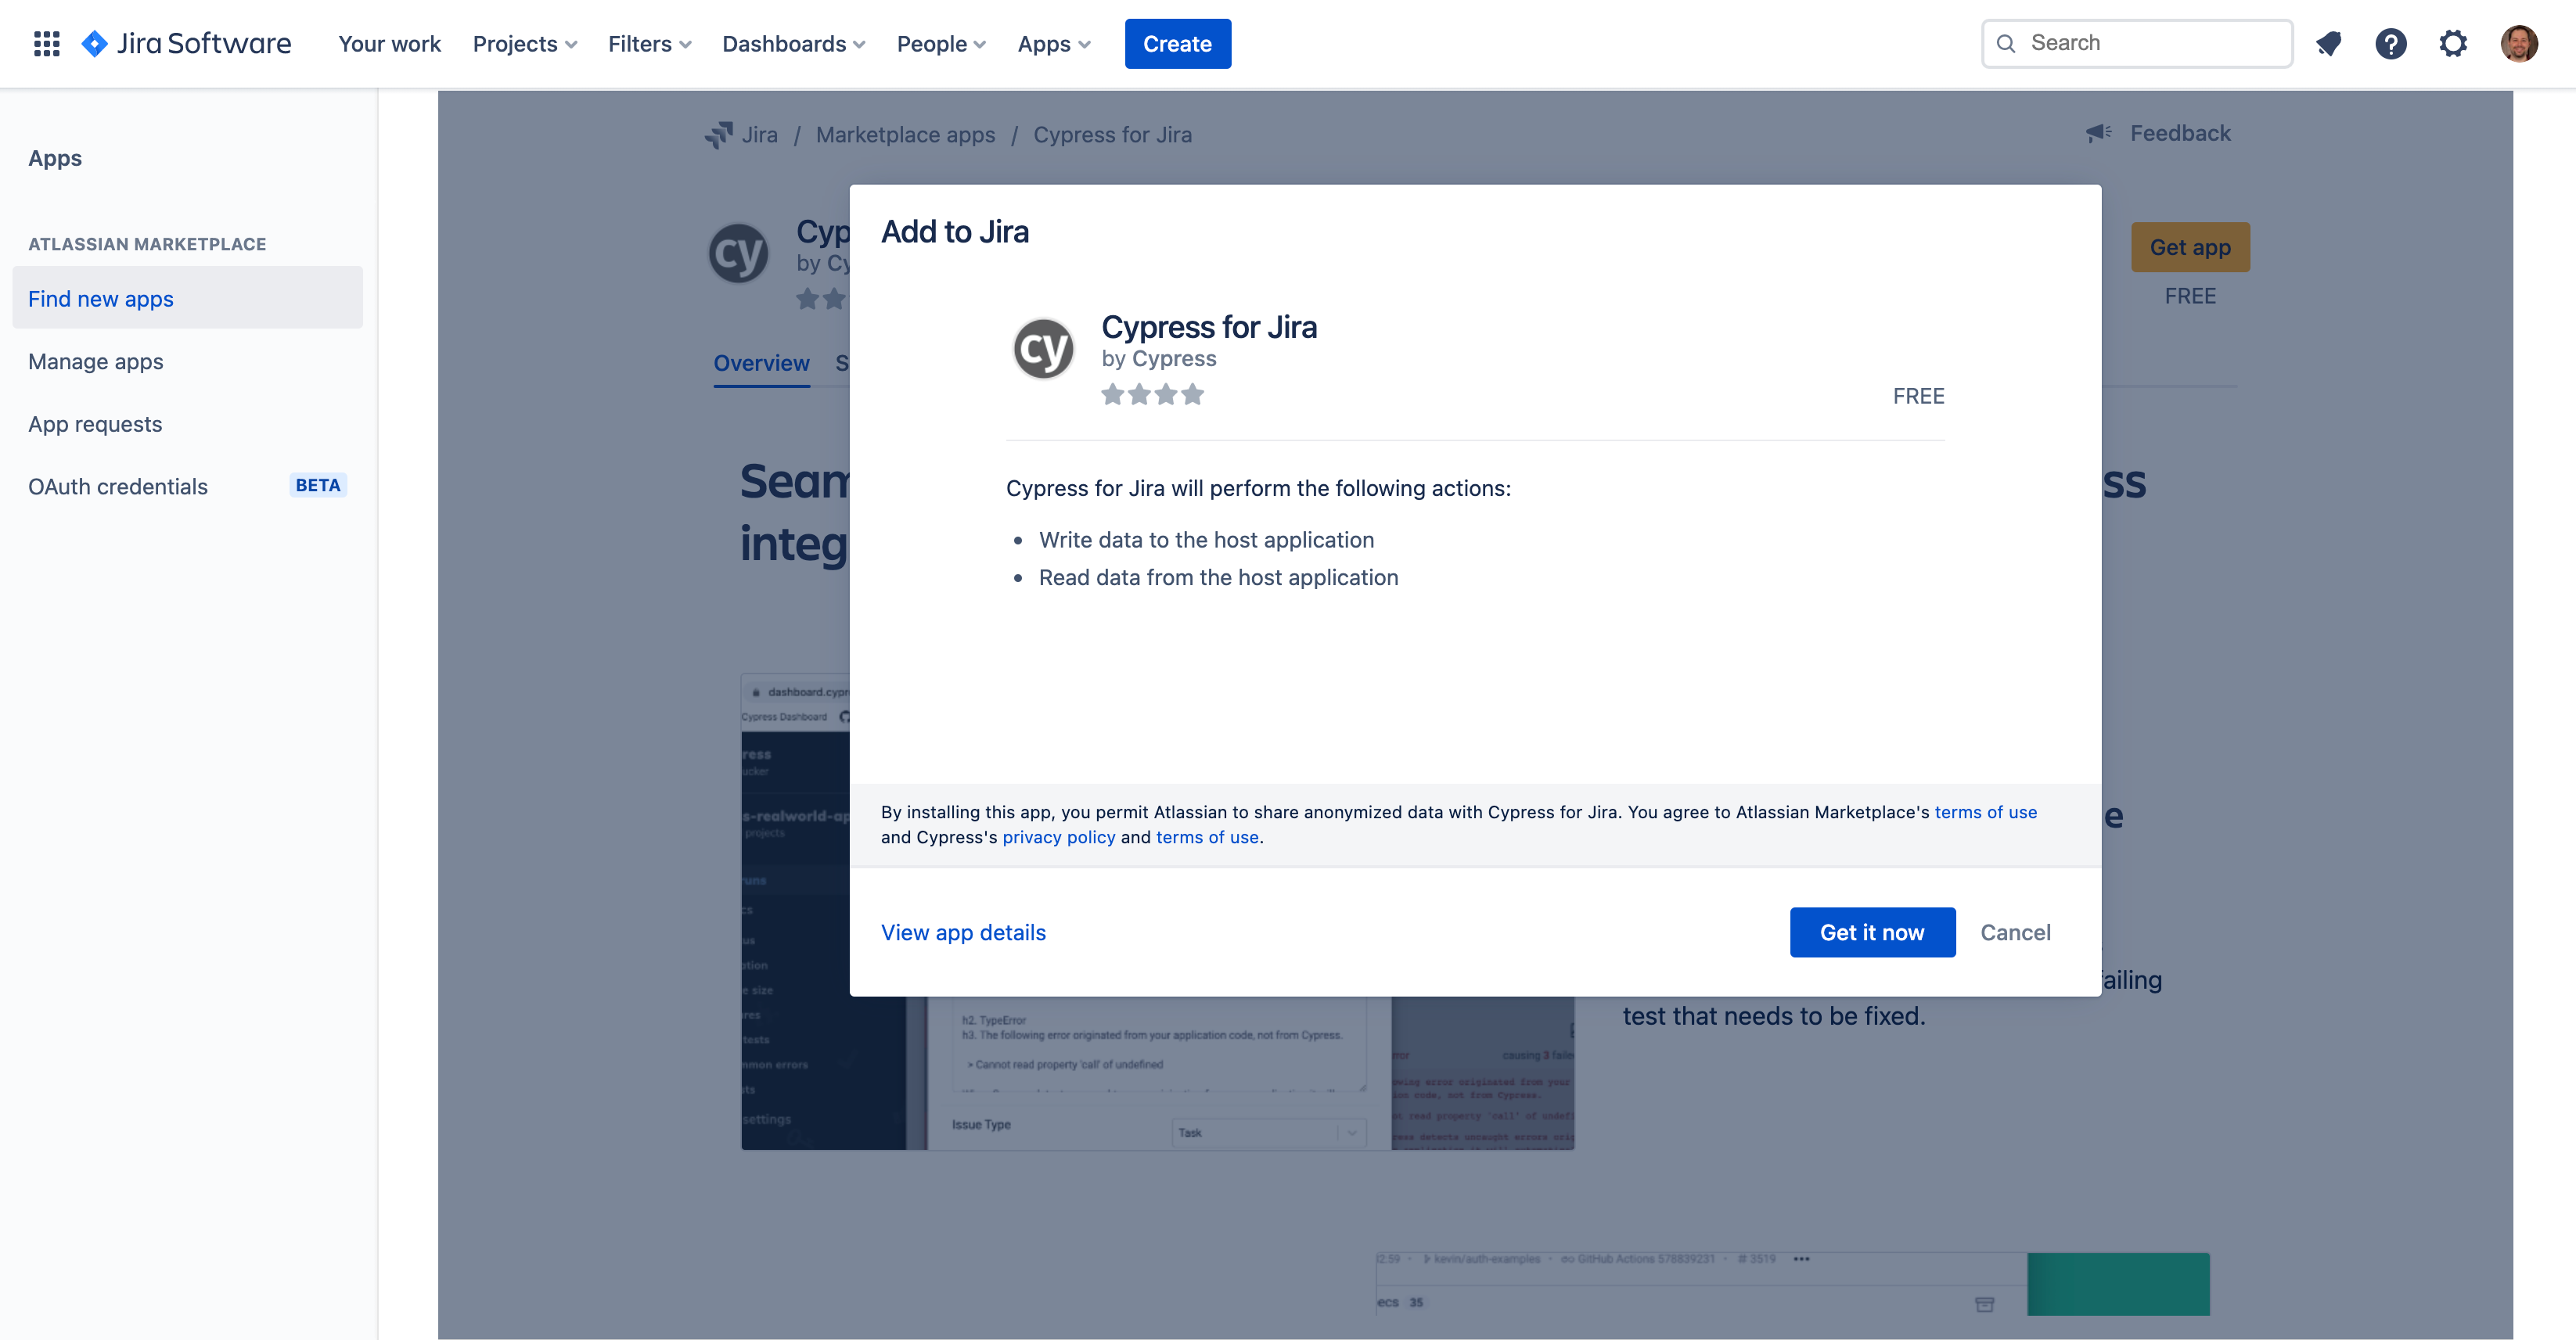Open Jira settings with the gear icon
This screenshot has width=2576, height=1340.
tap(2454, 43)
